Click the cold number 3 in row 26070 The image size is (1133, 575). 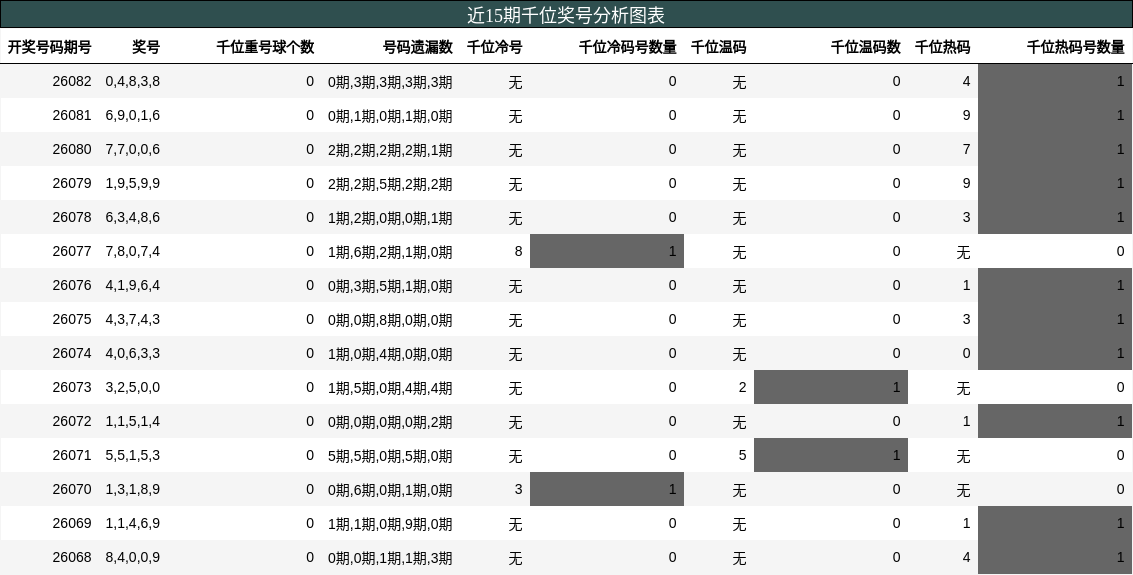518,490
